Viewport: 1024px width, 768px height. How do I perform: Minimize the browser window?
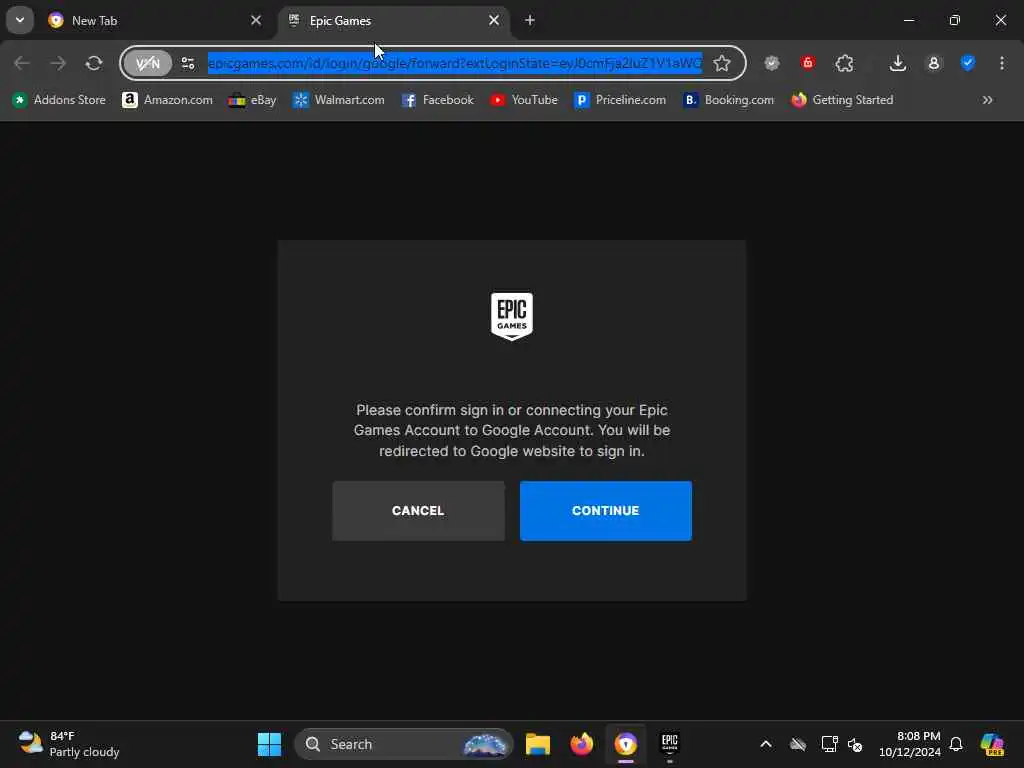point(908,20)
